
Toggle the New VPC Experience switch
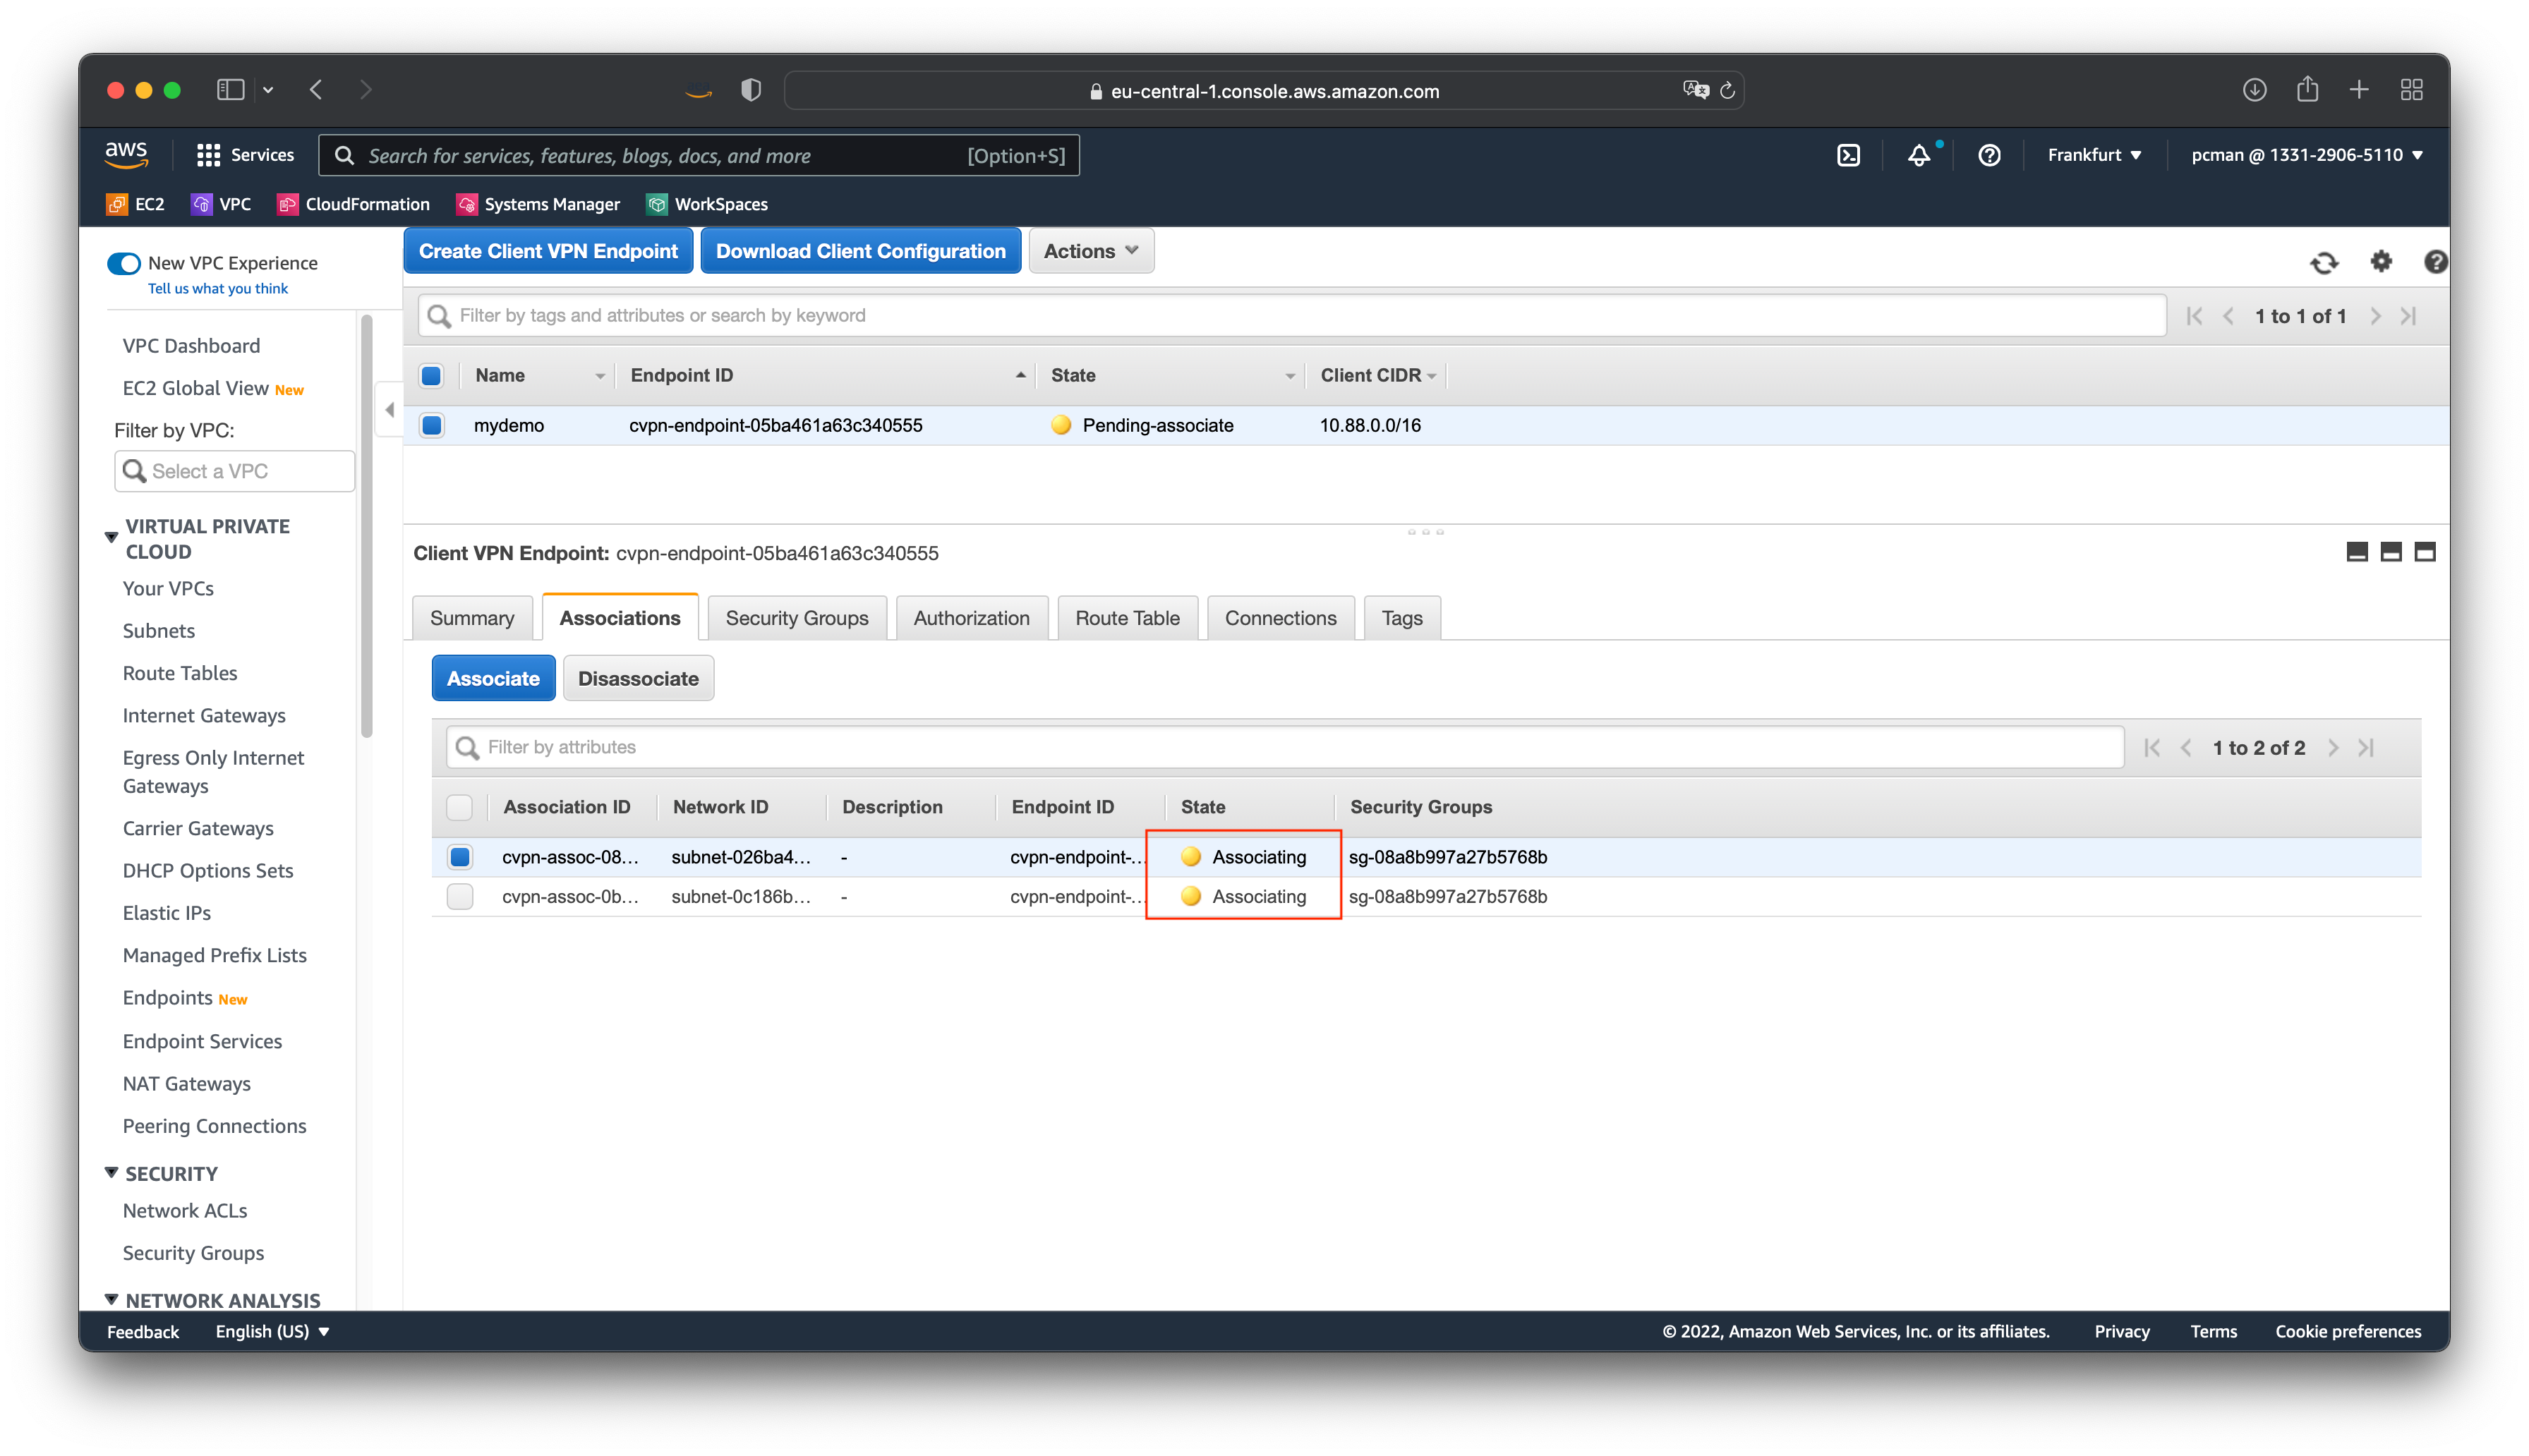click(124, 263)
